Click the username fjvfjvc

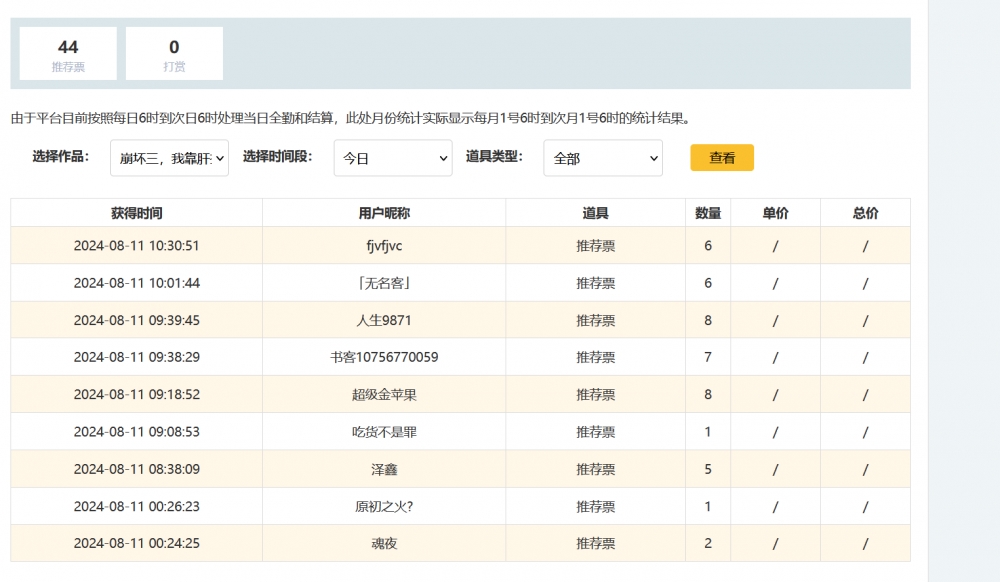(384, 246)
